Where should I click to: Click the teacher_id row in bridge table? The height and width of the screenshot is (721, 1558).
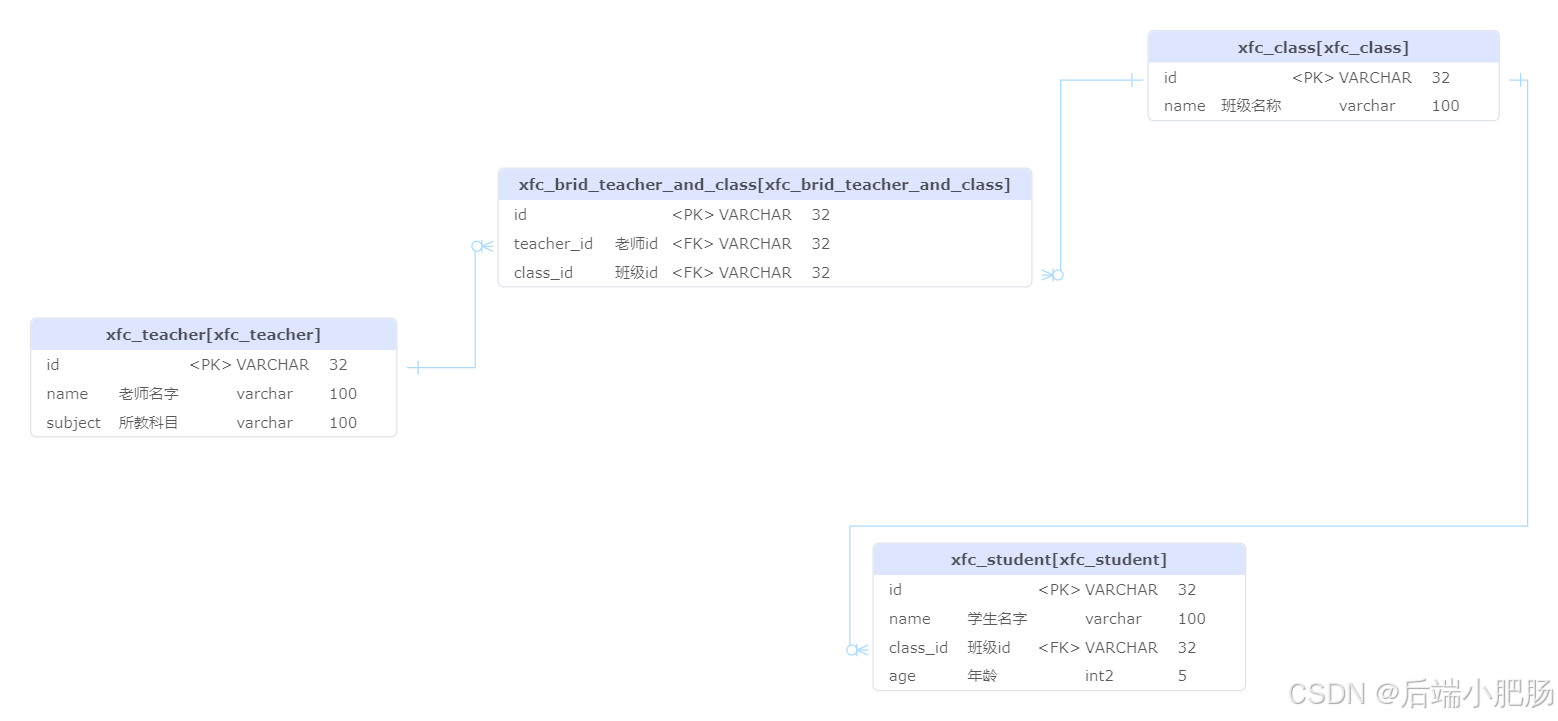tap(764, 243)
